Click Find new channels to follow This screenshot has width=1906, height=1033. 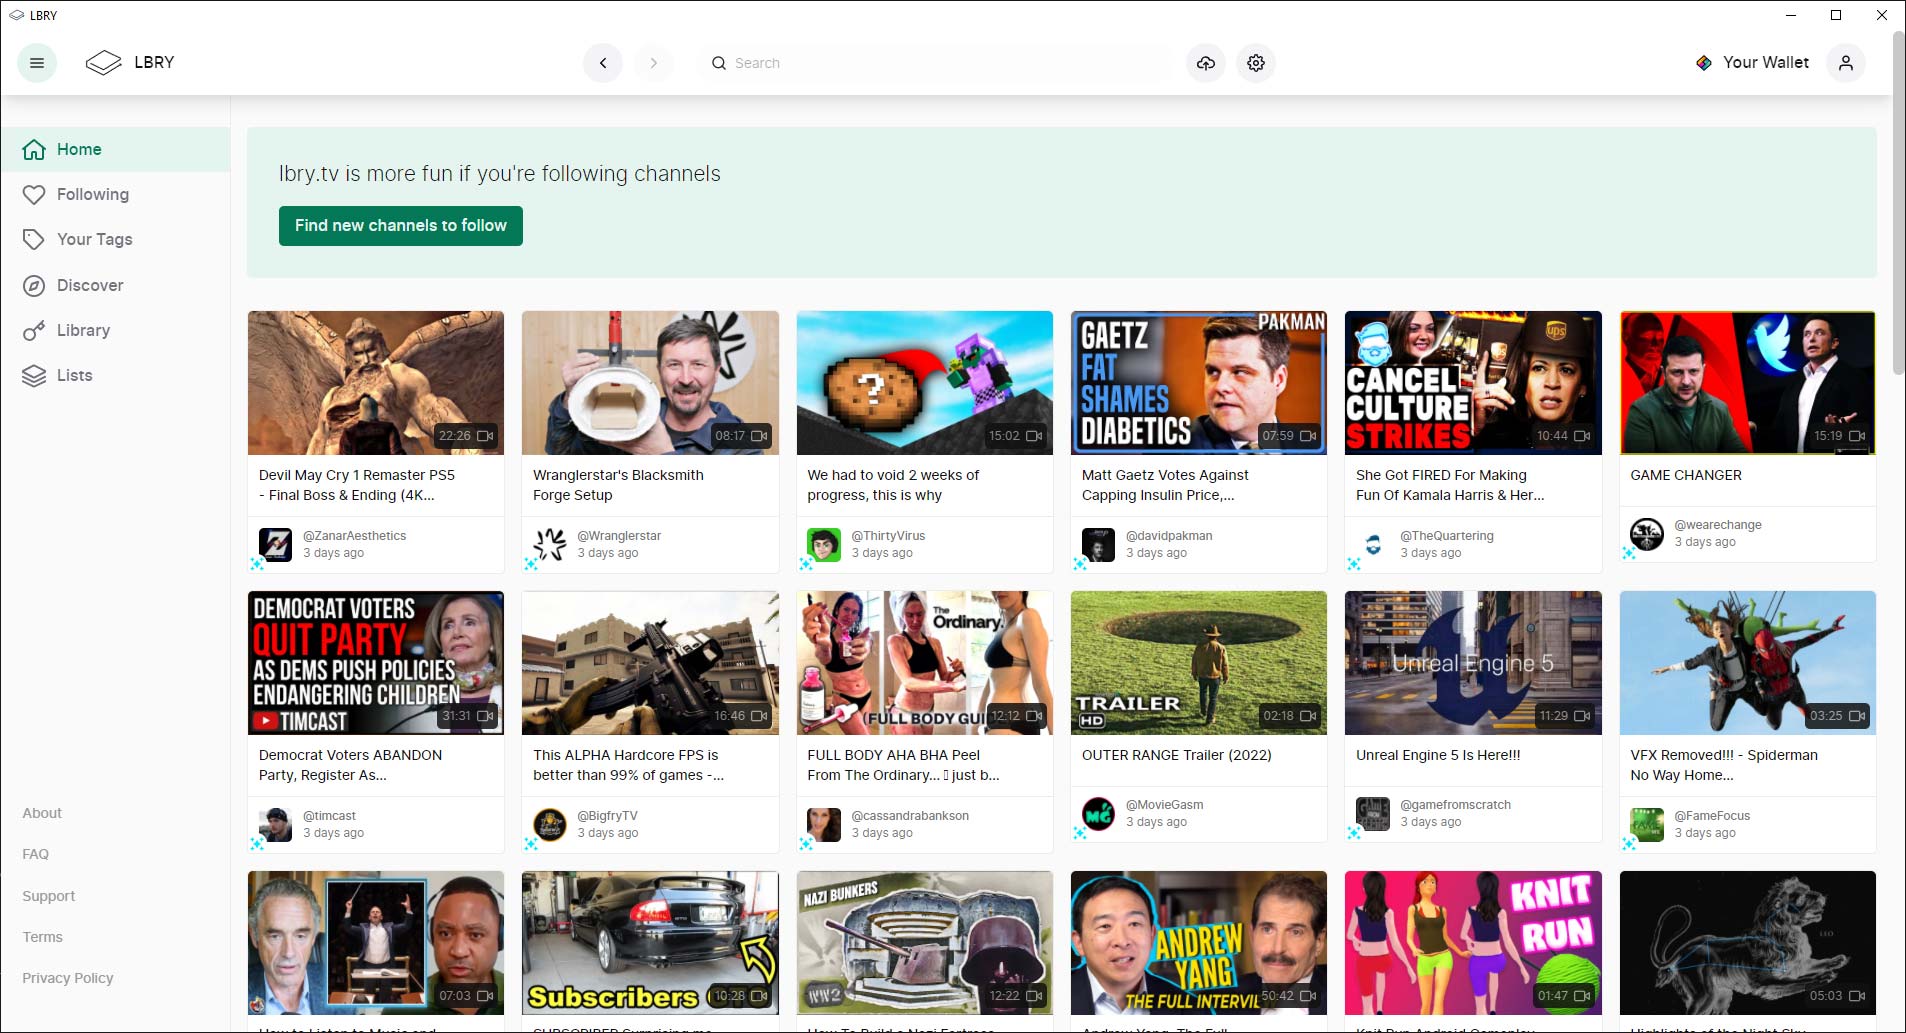(401, 226)
